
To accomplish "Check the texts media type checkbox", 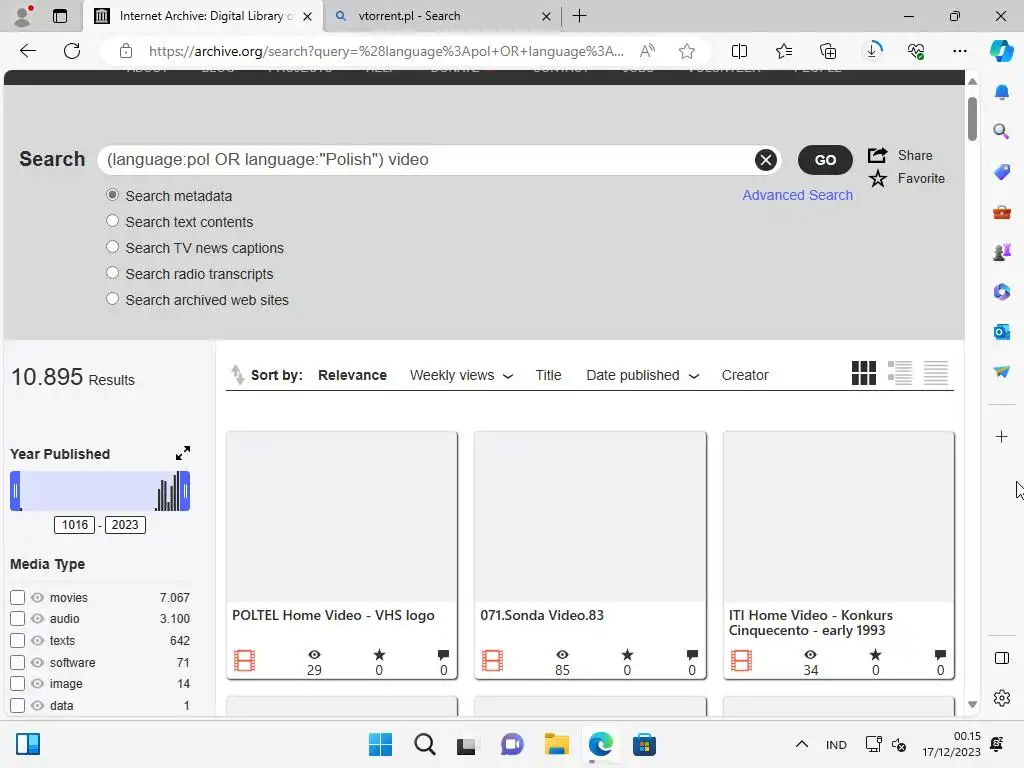I will tap(18, 641).
